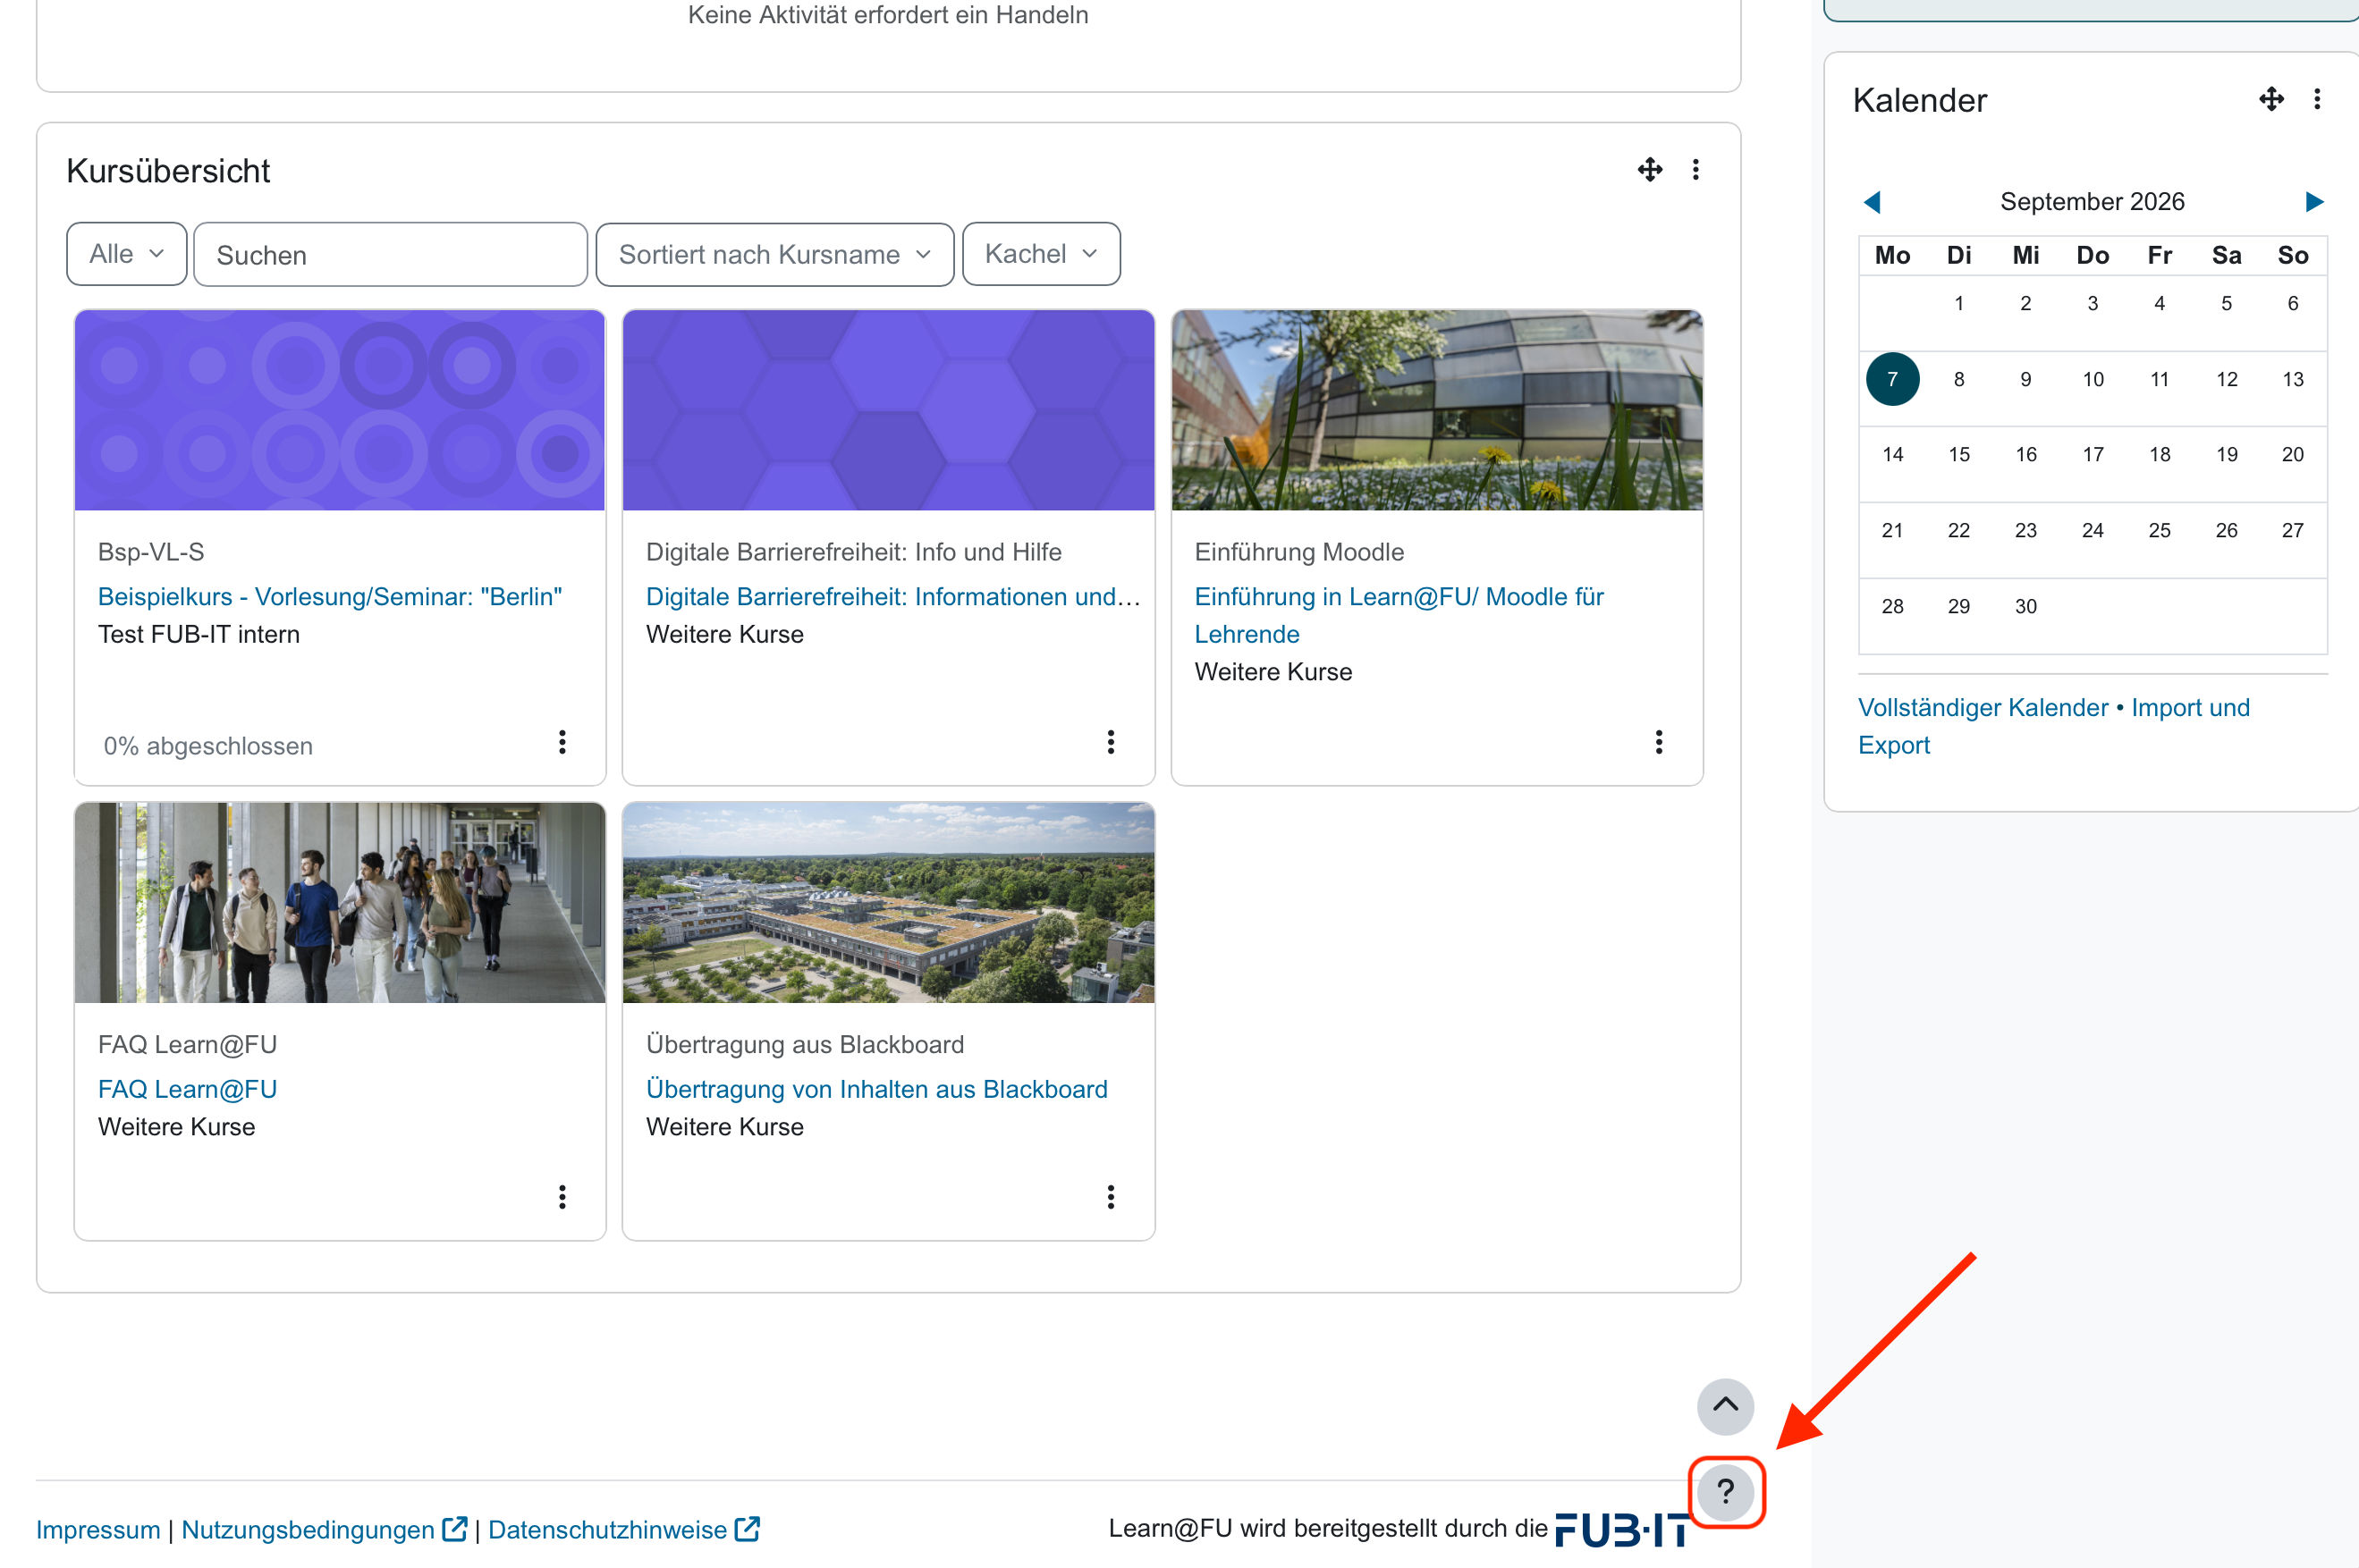Open Übertragung von Inhalten aus Blackboard link

click(x=876, y=1089)
